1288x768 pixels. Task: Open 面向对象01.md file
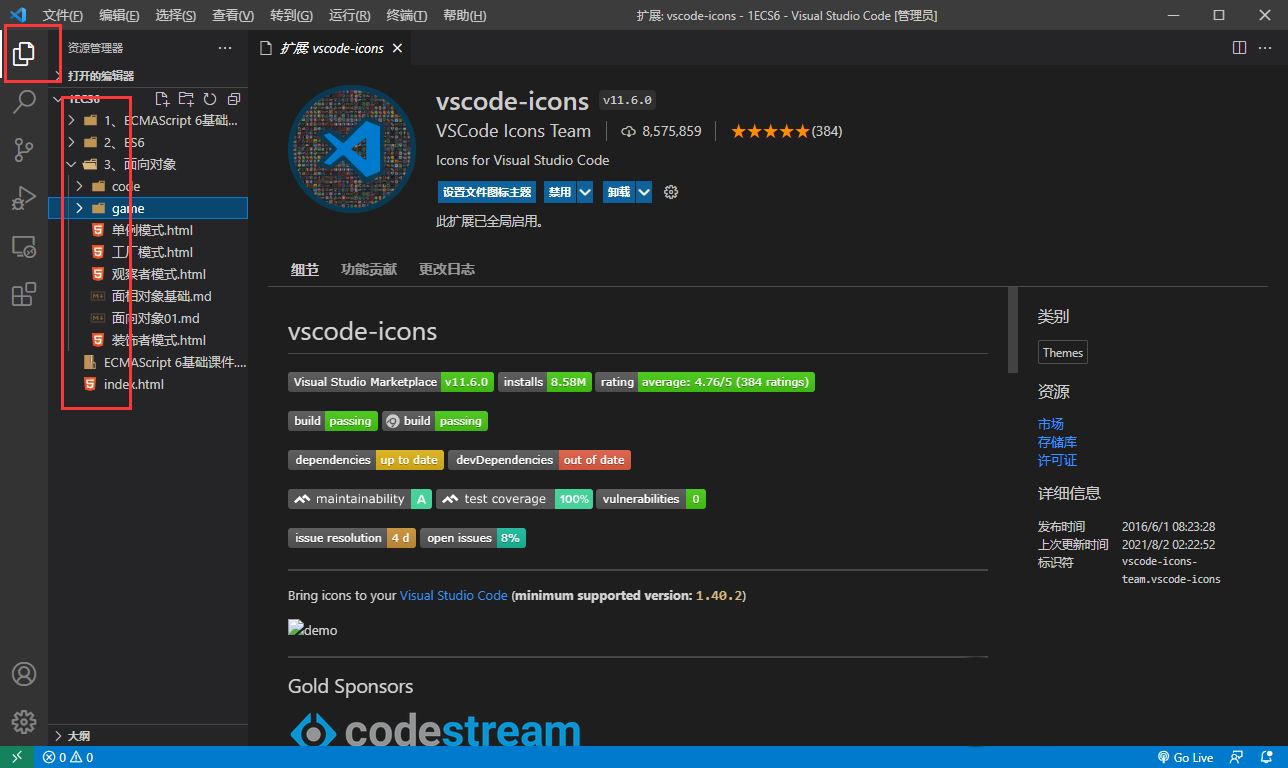point(148,318)
